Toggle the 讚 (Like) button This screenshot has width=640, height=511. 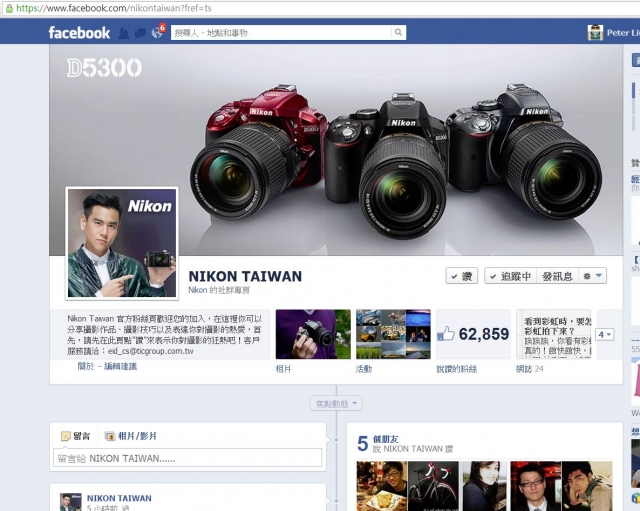pos(462,276)
